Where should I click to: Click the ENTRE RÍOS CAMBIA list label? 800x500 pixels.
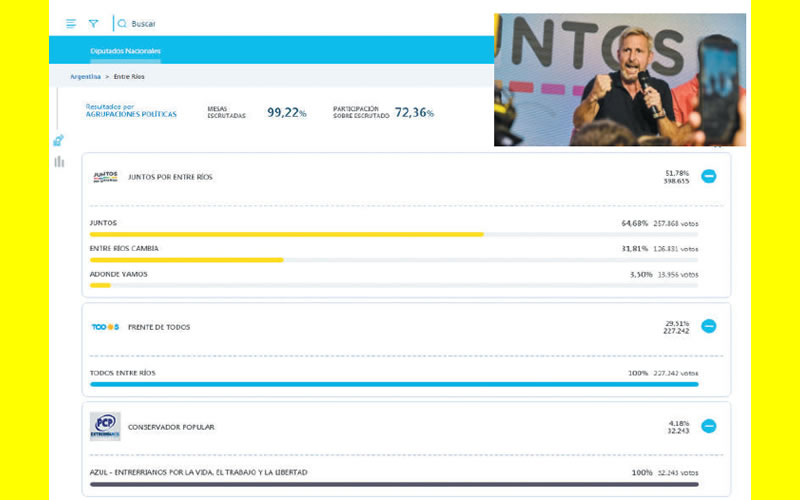124,248
